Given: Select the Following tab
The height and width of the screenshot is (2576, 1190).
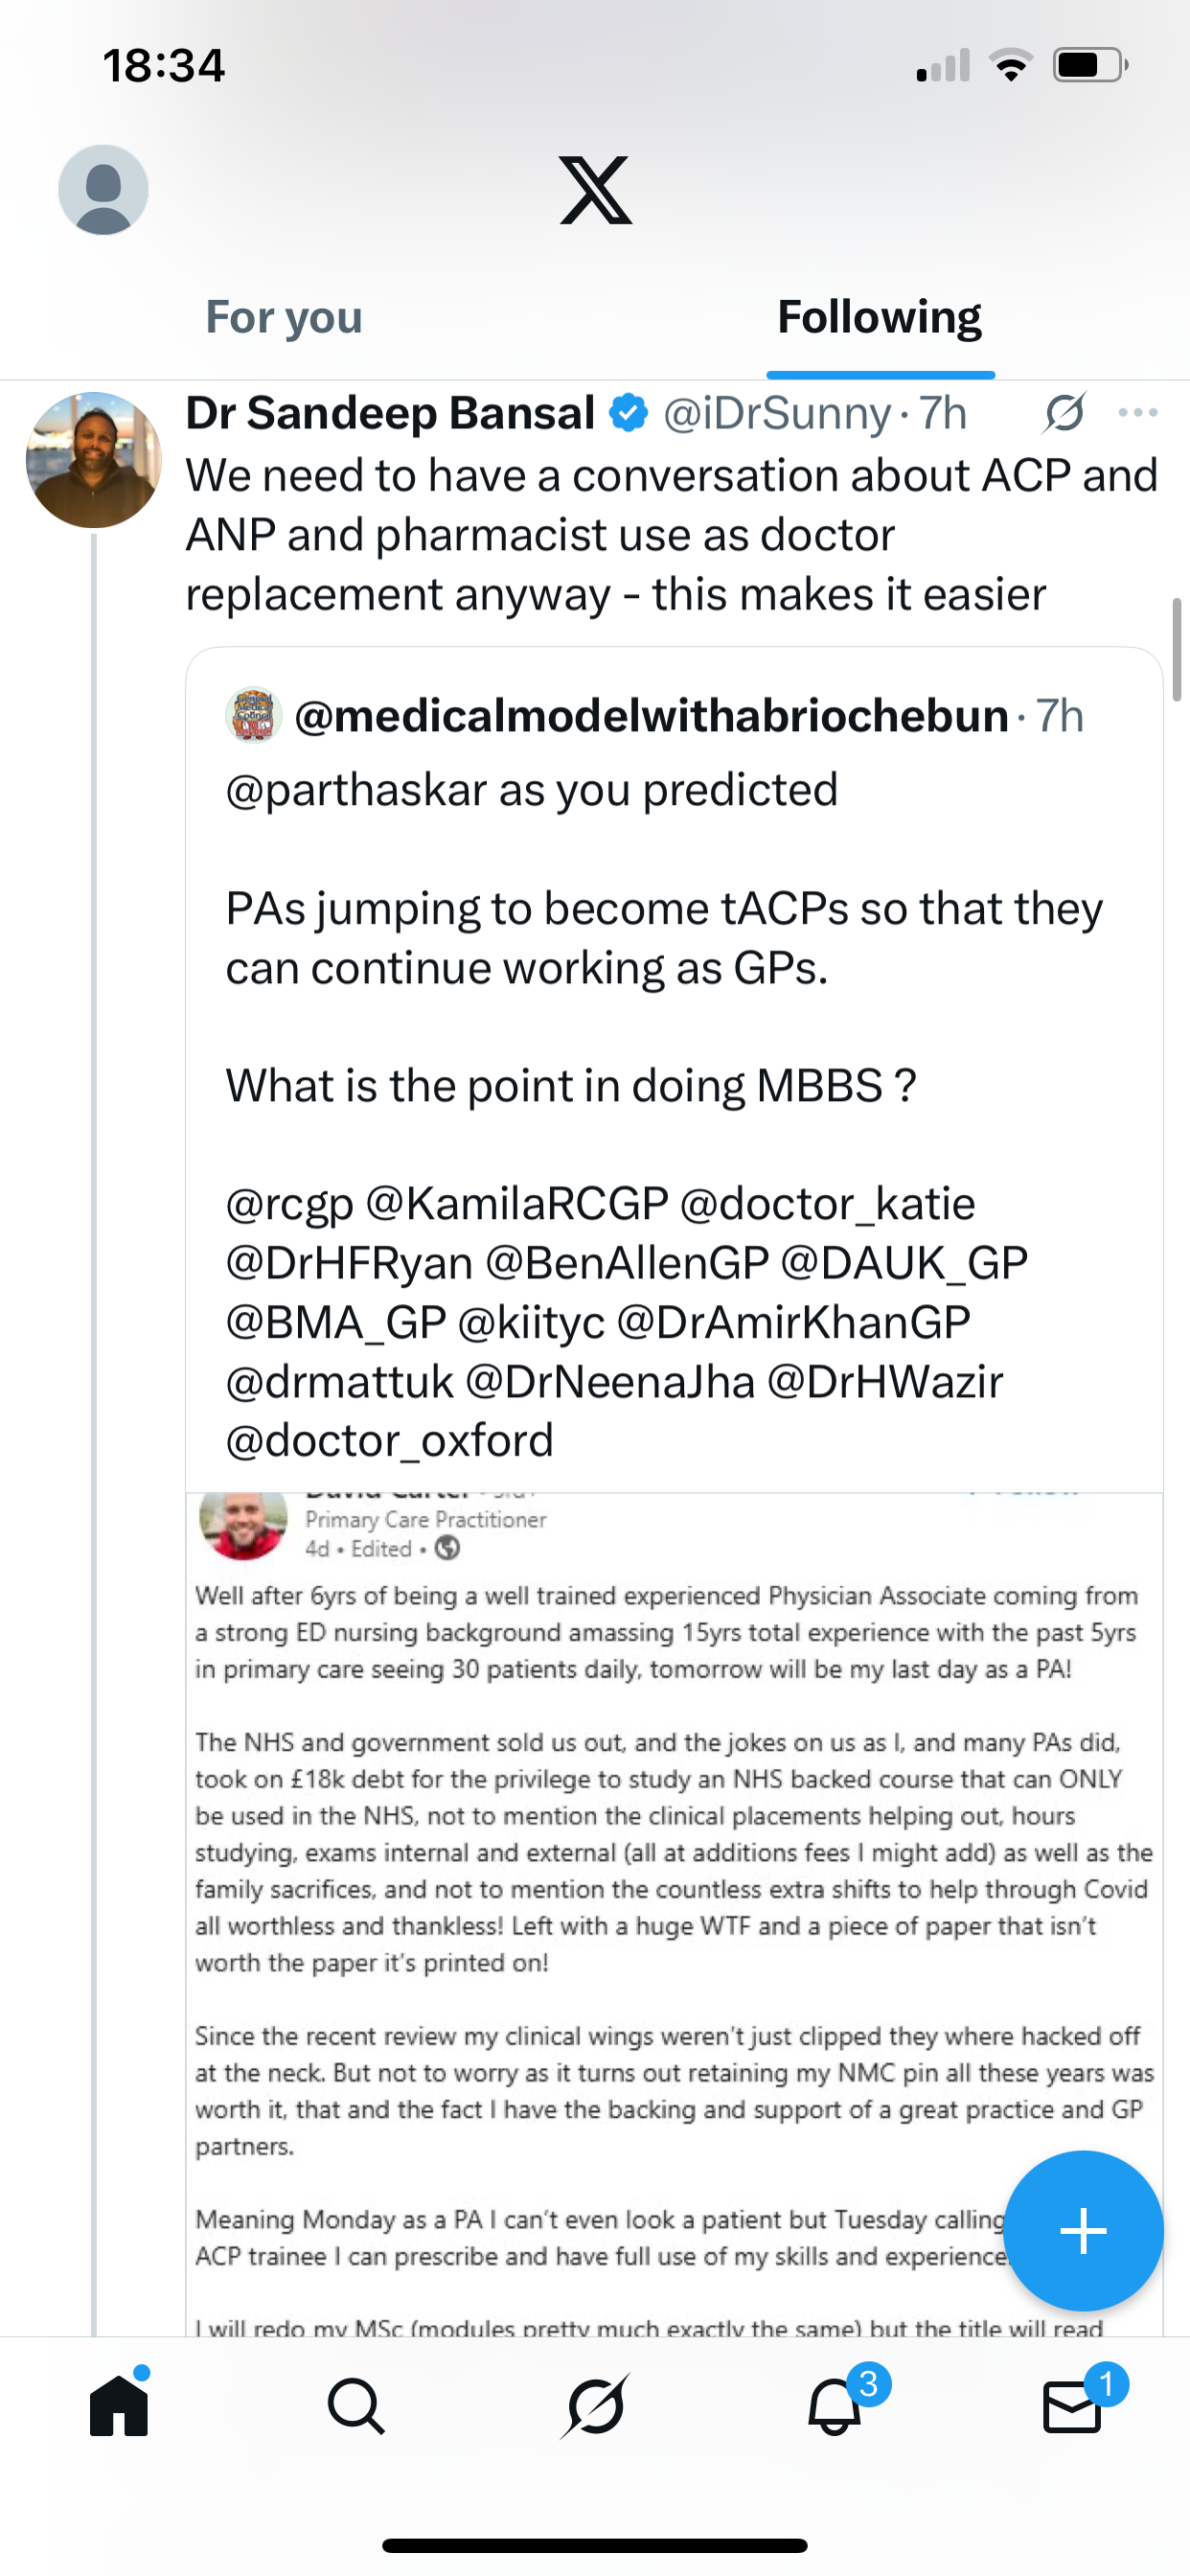Looking at the screenshot, I should (879, 318).
